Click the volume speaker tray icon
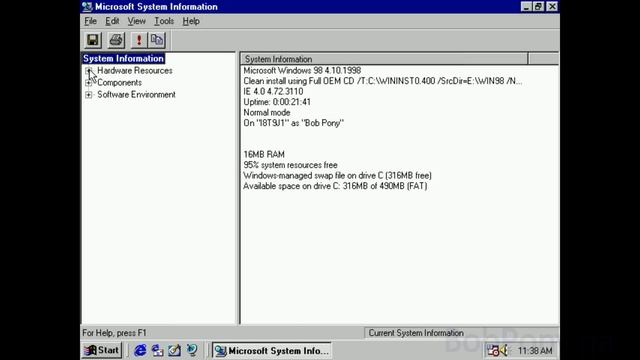Screen dimensions: 640x360 tap(504, 351)
